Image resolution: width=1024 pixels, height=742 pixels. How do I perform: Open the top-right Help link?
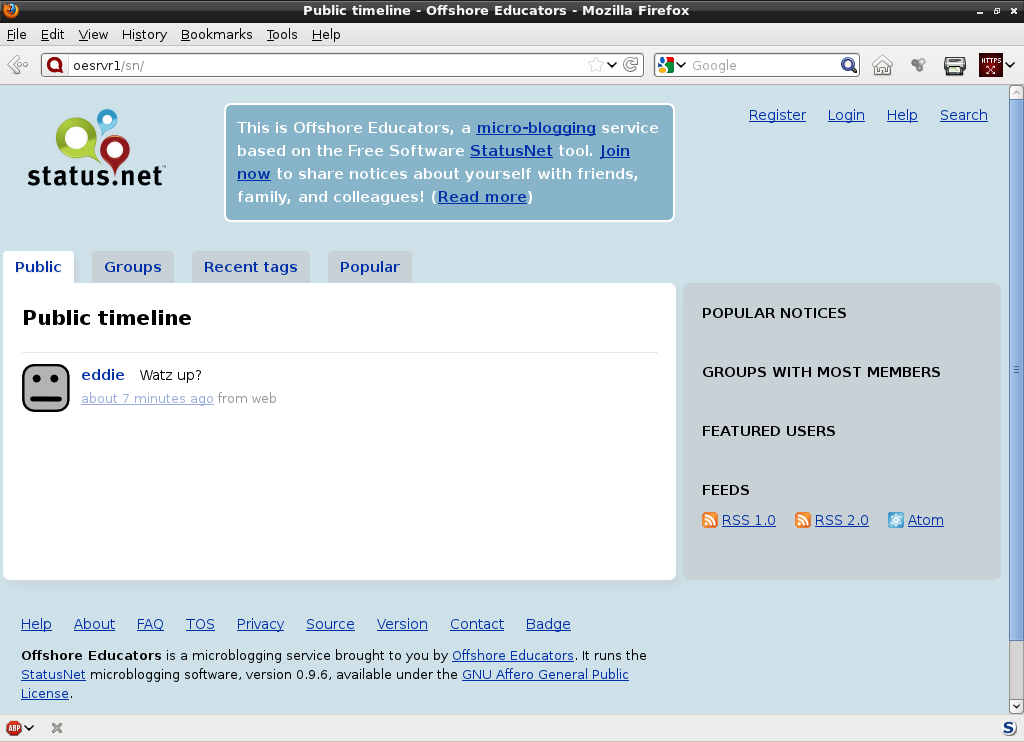pos(902,115)
